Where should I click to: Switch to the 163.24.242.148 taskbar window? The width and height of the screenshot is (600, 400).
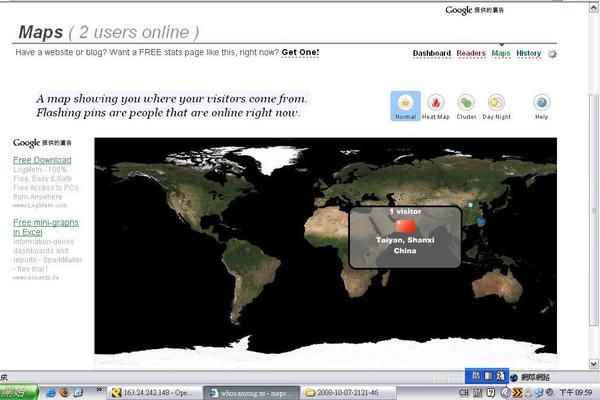point(154,393)
